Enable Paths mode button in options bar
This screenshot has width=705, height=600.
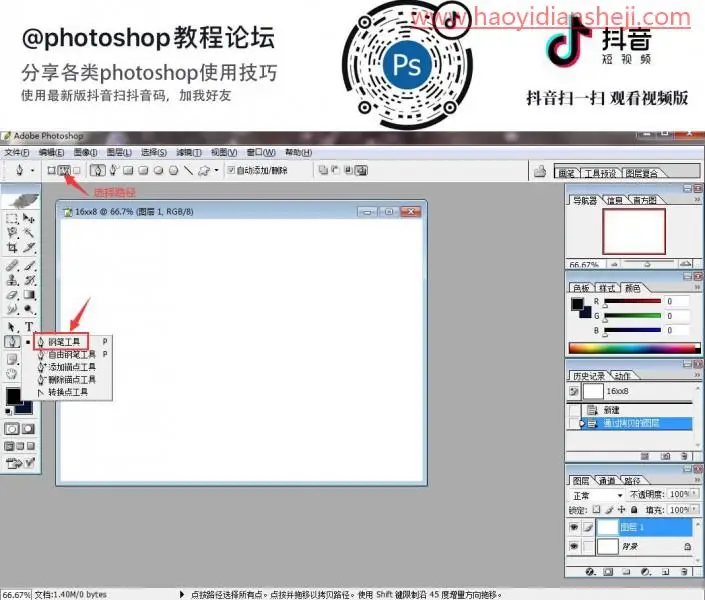pos(64,170)
